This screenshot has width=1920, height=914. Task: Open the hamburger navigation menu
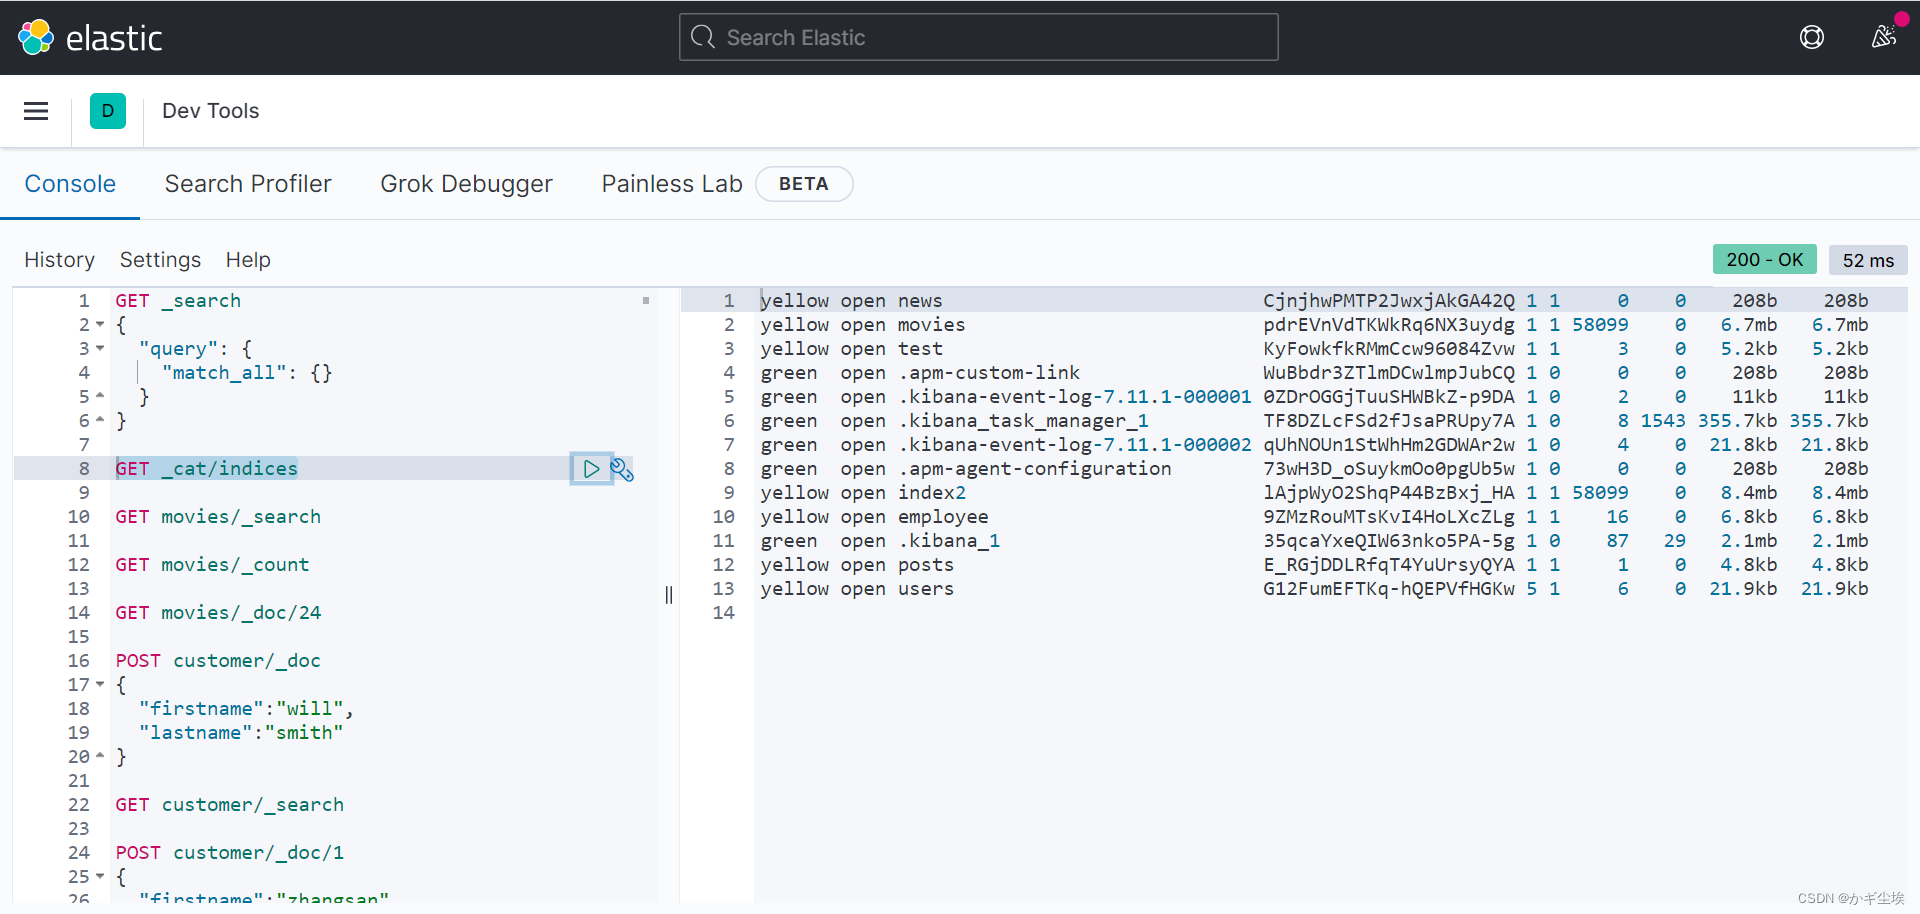[x=36, y=111]
